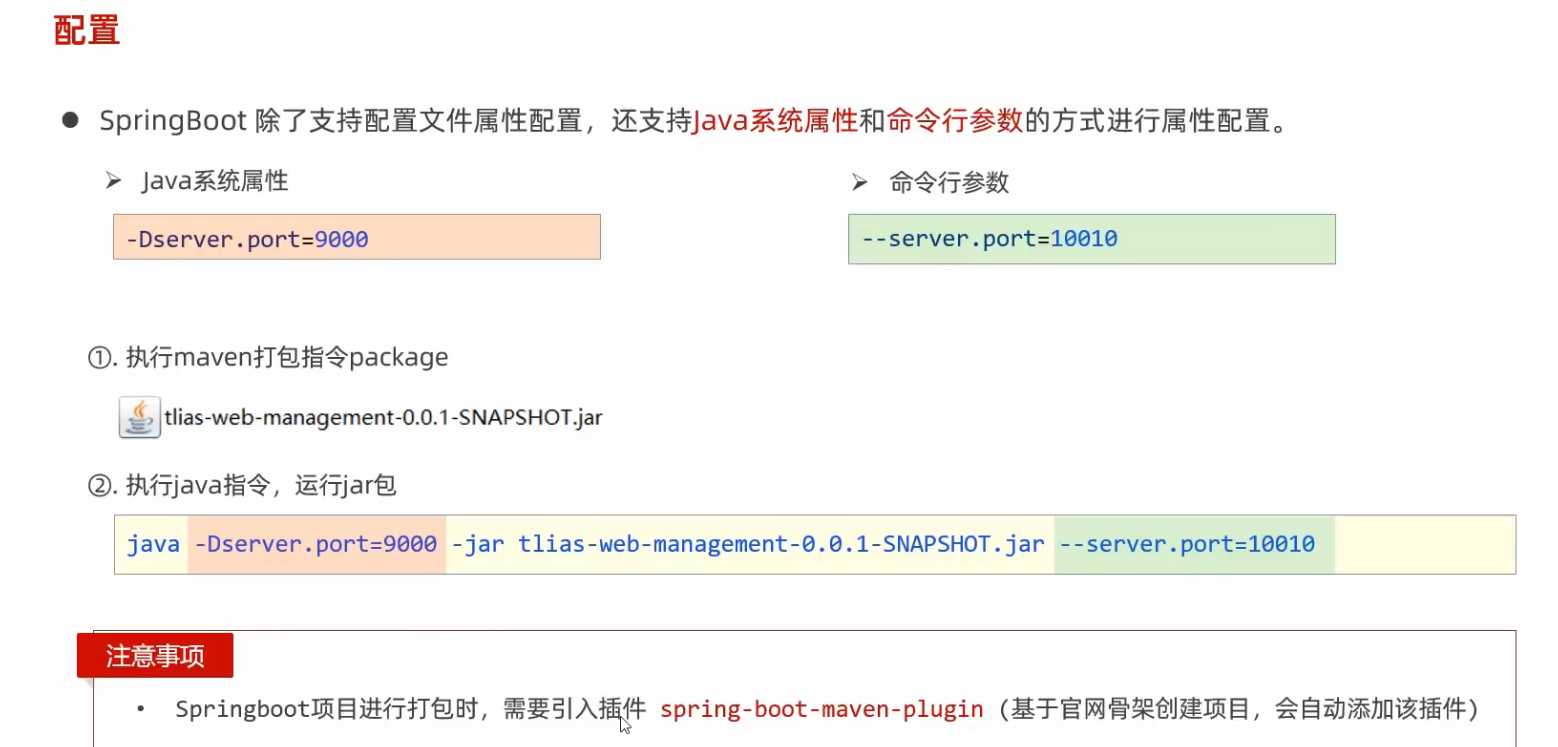Screen dimensions: 1558x747
Task: Click the 'java' keyword in the command line
Action: 153,544
